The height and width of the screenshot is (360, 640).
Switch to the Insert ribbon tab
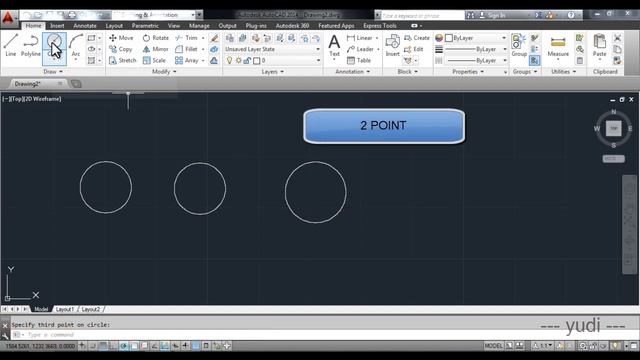57,26
